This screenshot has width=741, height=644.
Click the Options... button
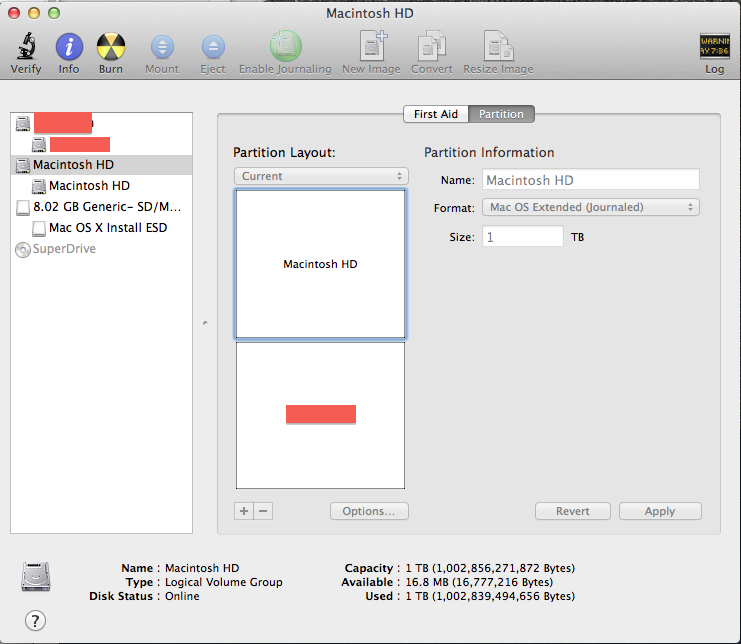click(x=369, y=511)
